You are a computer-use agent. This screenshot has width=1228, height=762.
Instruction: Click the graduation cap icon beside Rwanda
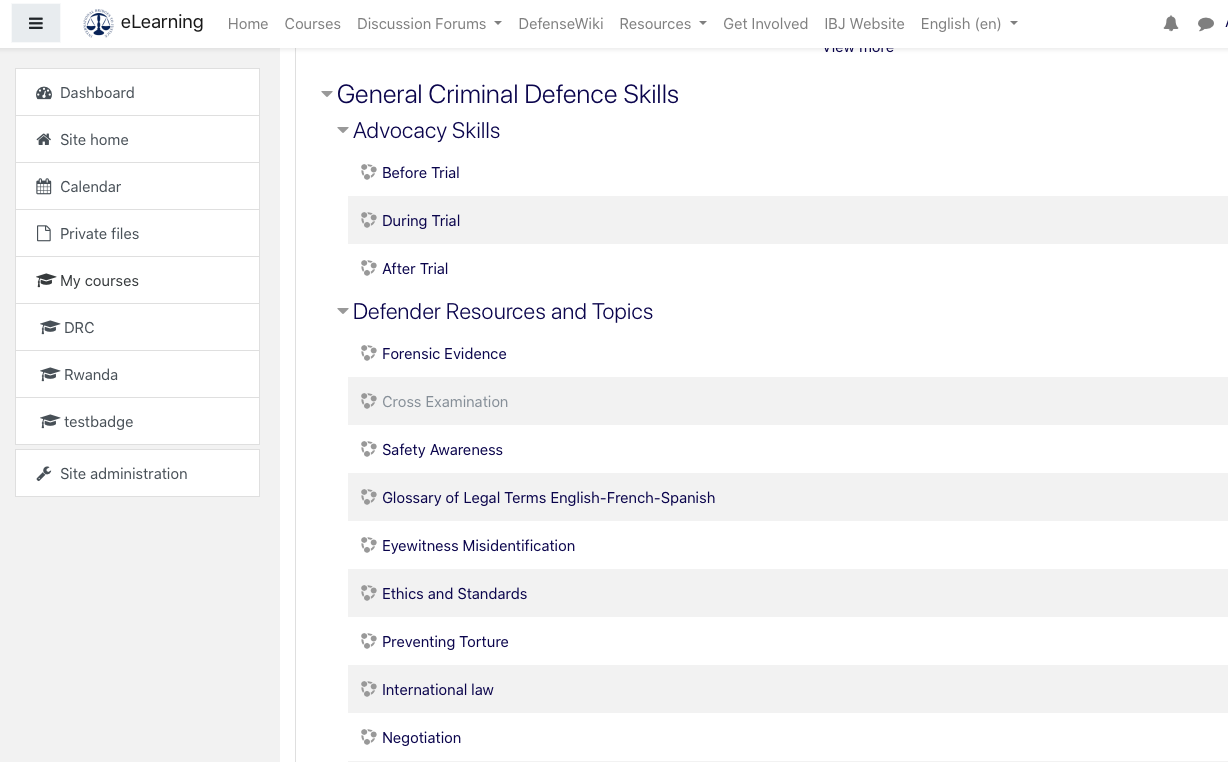pyautogui.click(x=49, y=375)
